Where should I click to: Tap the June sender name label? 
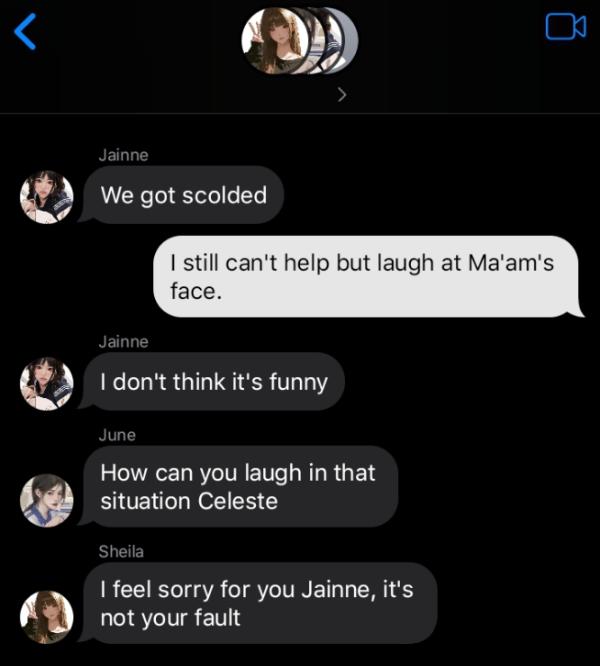[117, 435]
